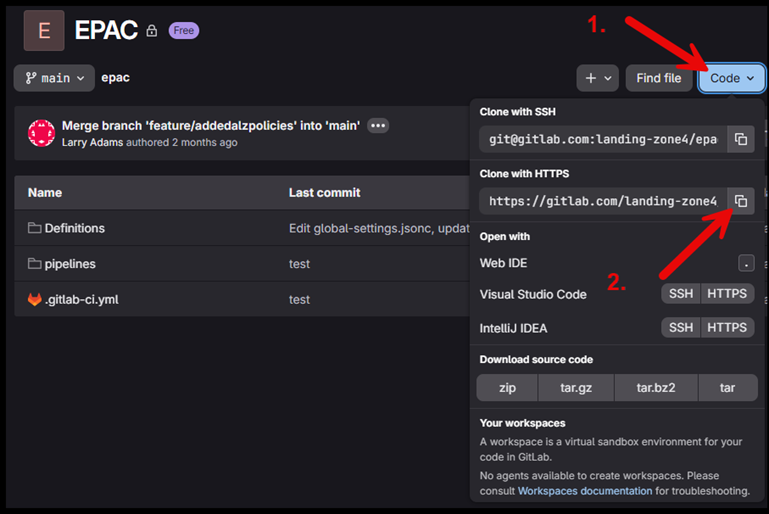Open the .gitlab-ci.yml file

(81, 300)
